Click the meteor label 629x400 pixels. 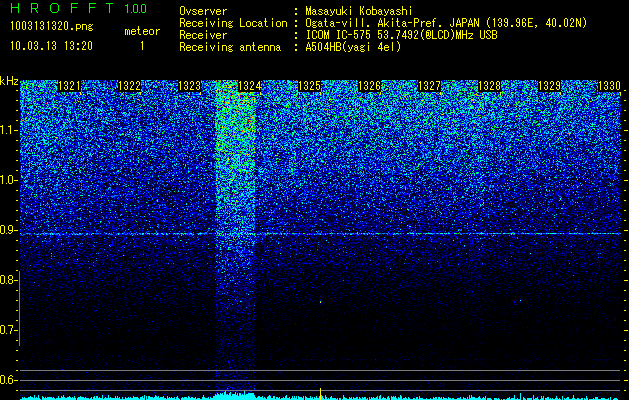[142, 31]
